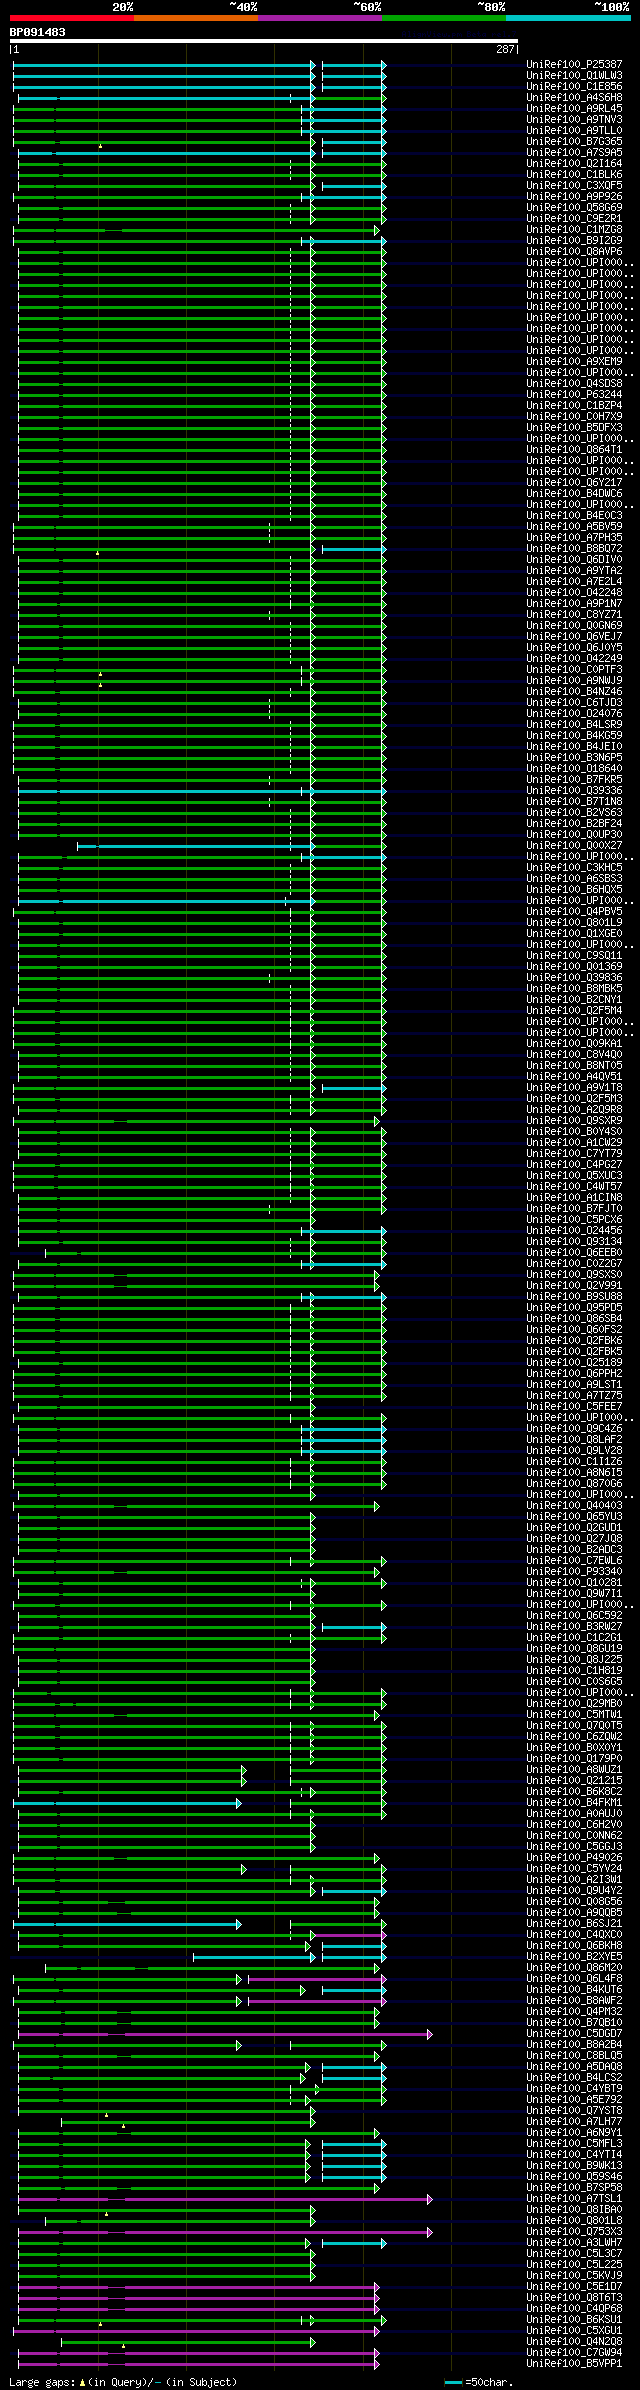Viewport: 640px width, 2390px height.
Task: Select the UniRef100_A9P926 label
Action: [574, 197]
